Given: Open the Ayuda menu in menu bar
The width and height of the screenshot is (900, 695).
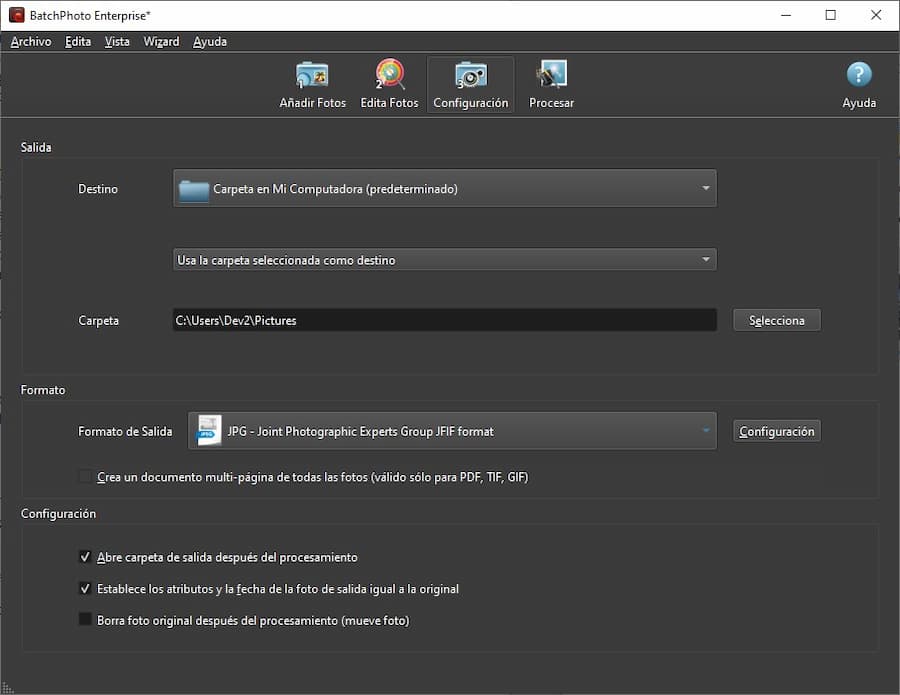Looking at the screenshot, I should coord(210,41).
